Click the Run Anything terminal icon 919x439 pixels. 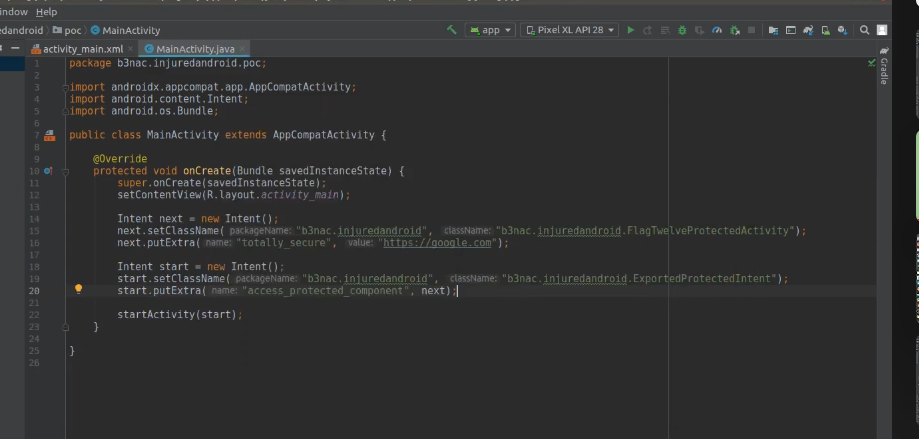click(791, 30)
